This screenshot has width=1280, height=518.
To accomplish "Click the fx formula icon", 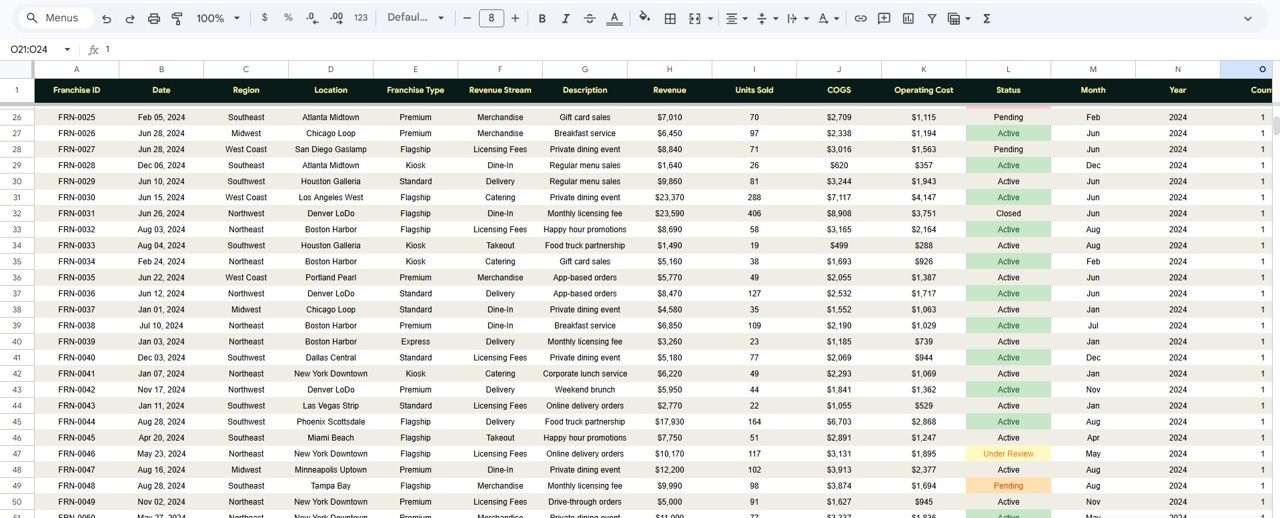I will tap(94, 49).
